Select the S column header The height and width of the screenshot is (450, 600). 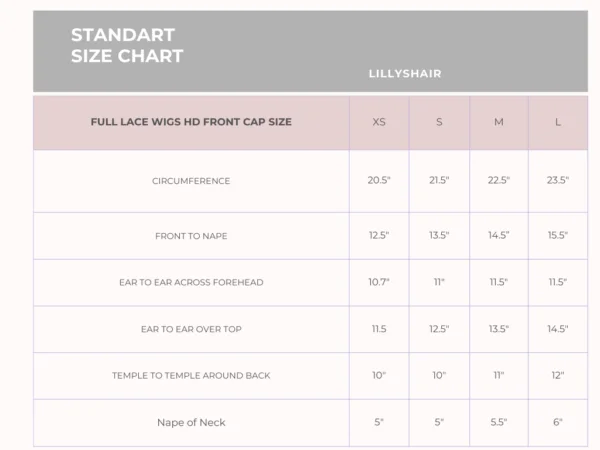click(x=439, y=122)
